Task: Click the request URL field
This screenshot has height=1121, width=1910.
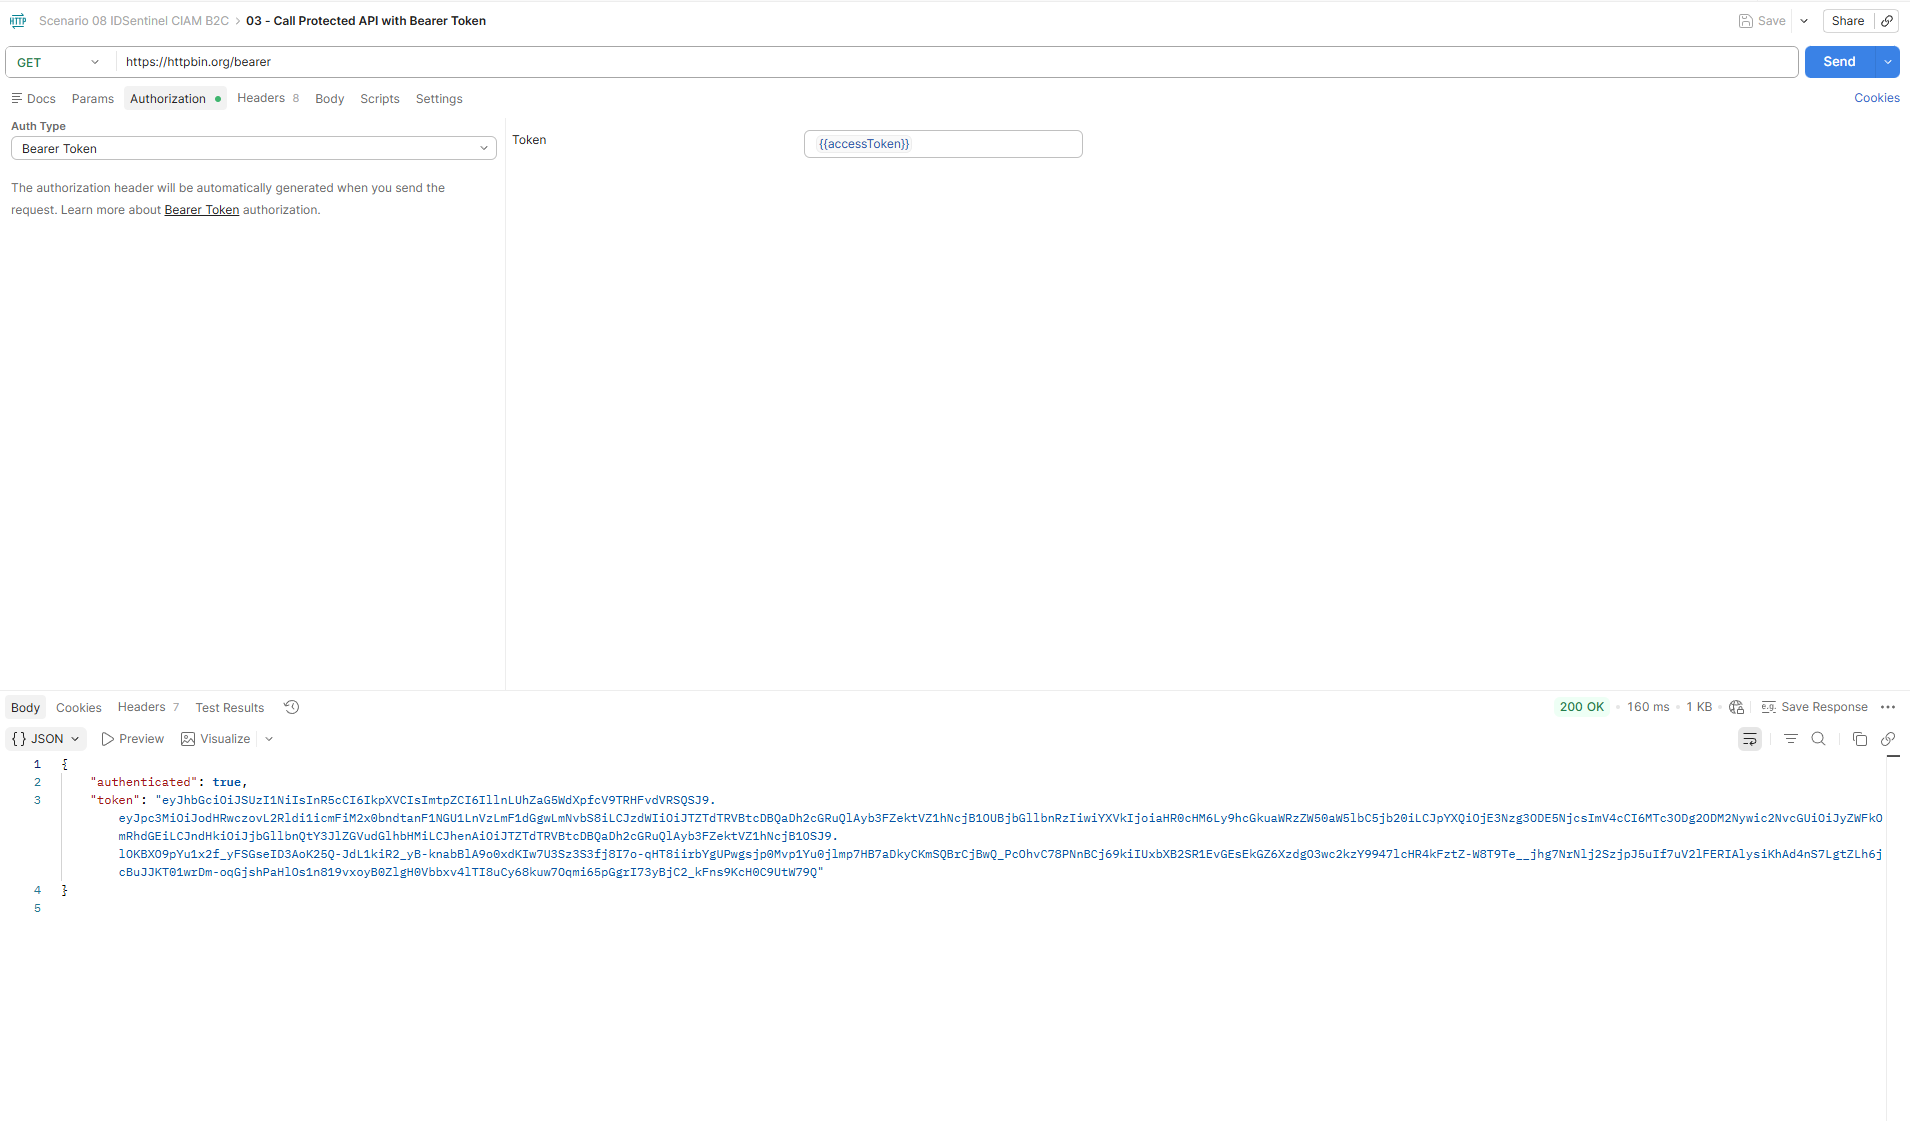Action: 956,62
